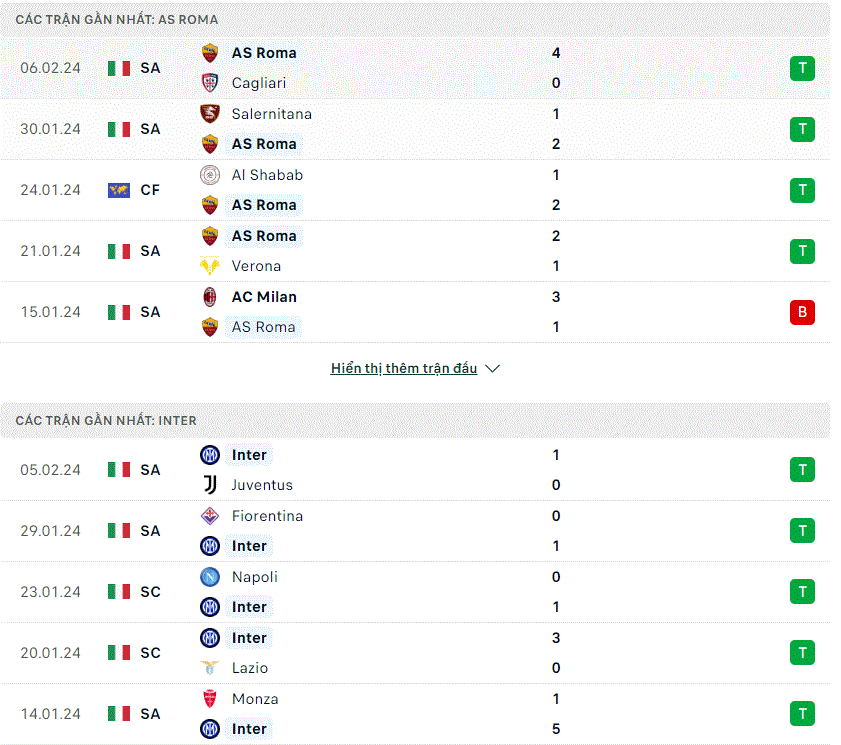Click the Salernitana team logo
The image size is (841, 745).
(210, 114)
